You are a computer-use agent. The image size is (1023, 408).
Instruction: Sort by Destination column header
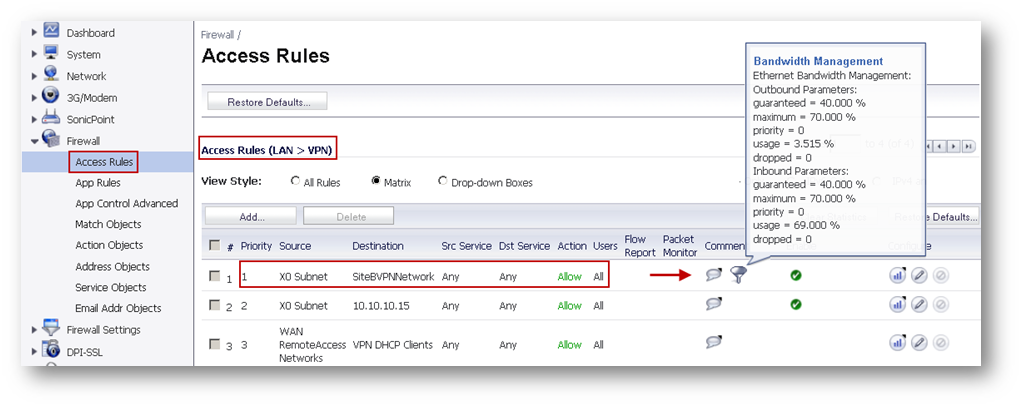(x=378, y=246)
